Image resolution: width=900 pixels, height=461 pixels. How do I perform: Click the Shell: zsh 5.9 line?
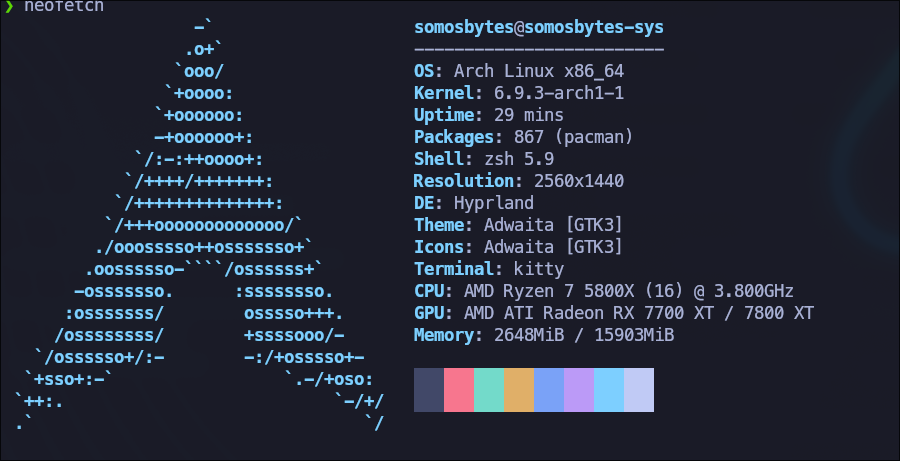(x=484, y=159)
